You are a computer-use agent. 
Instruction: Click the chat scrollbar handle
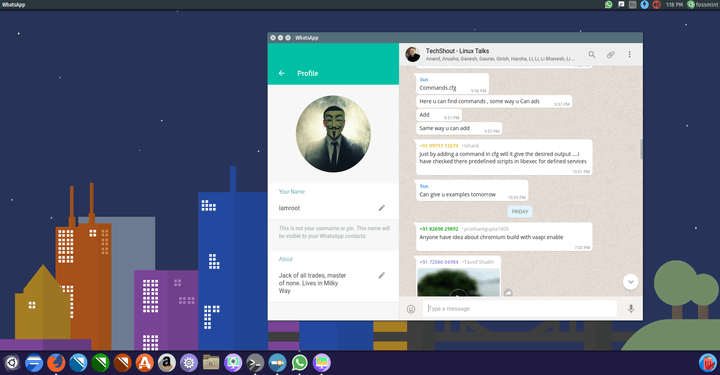pyautogui.click(x=641, y=149)
